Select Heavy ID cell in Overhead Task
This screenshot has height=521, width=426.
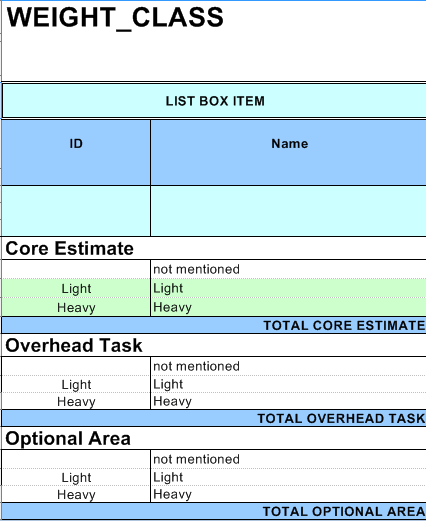(x=76, y=401)
